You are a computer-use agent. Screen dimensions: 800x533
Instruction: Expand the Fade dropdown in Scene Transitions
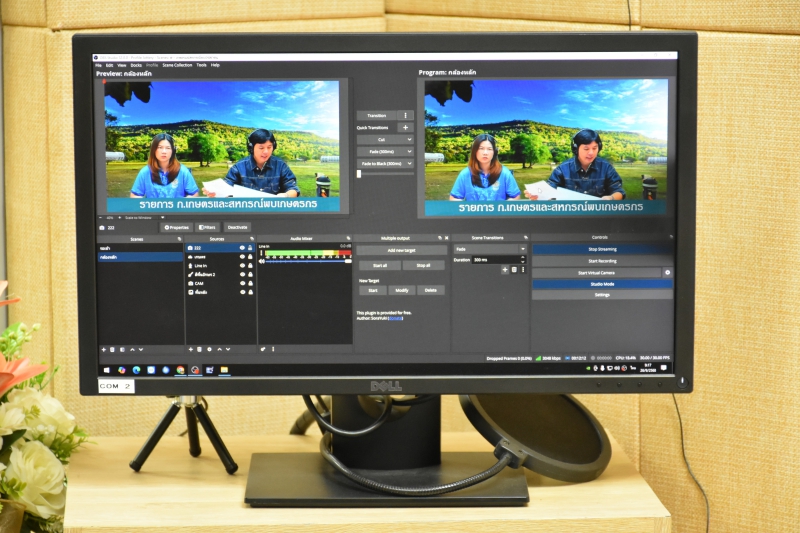coord(490,248)
